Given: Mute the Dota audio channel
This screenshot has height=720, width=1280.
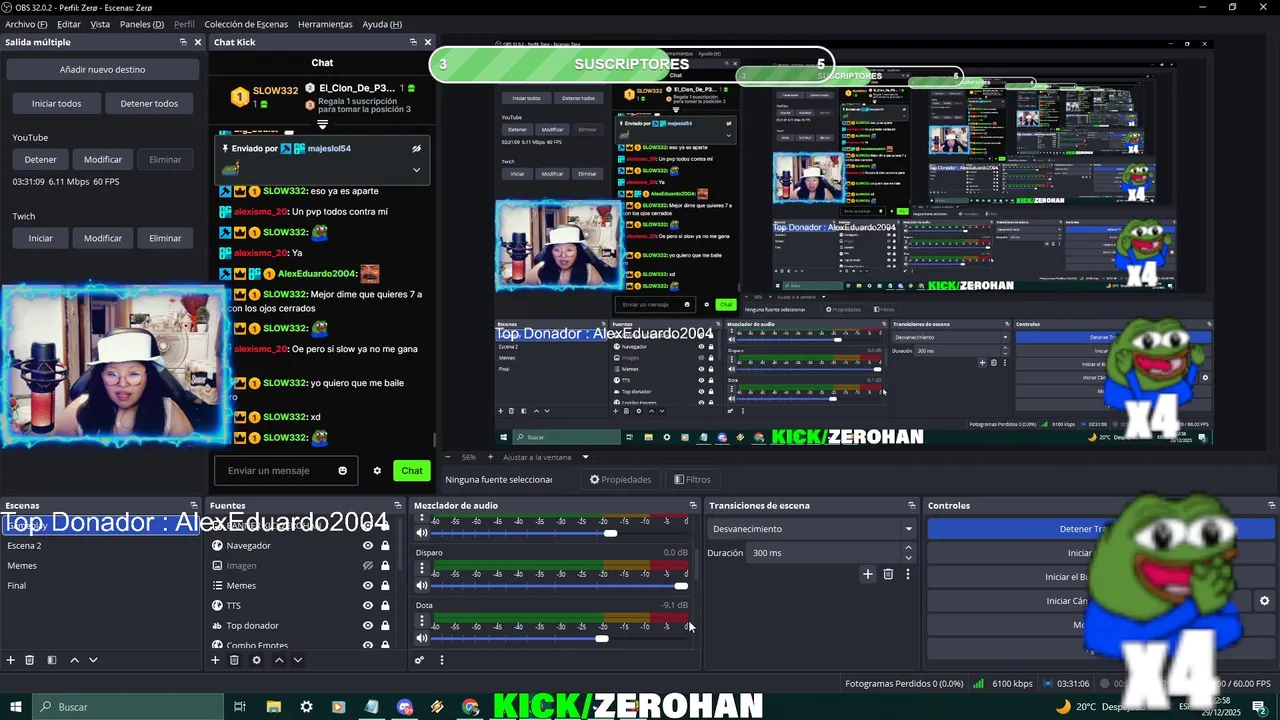Looking at the screenshot, I should (x=422, y=638).
